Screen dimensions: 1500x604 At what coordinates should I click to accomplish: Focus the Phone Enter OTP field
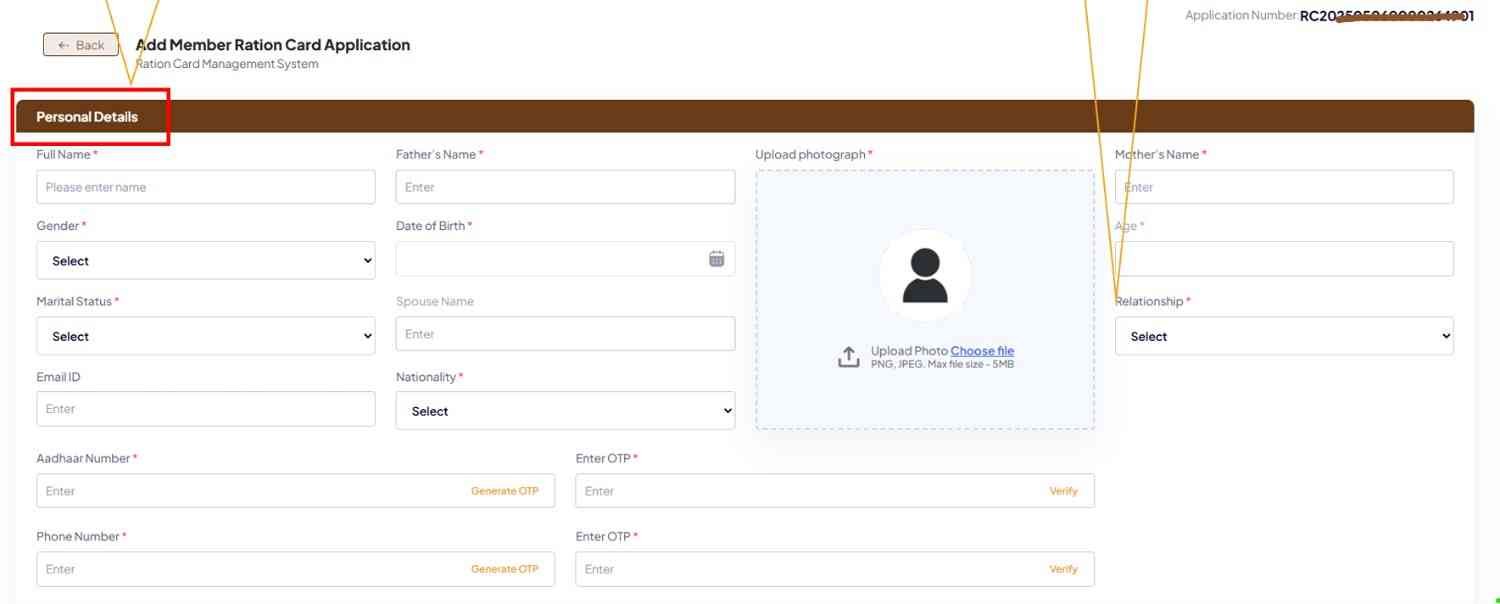pyautogui.click(x=835, y=569)
